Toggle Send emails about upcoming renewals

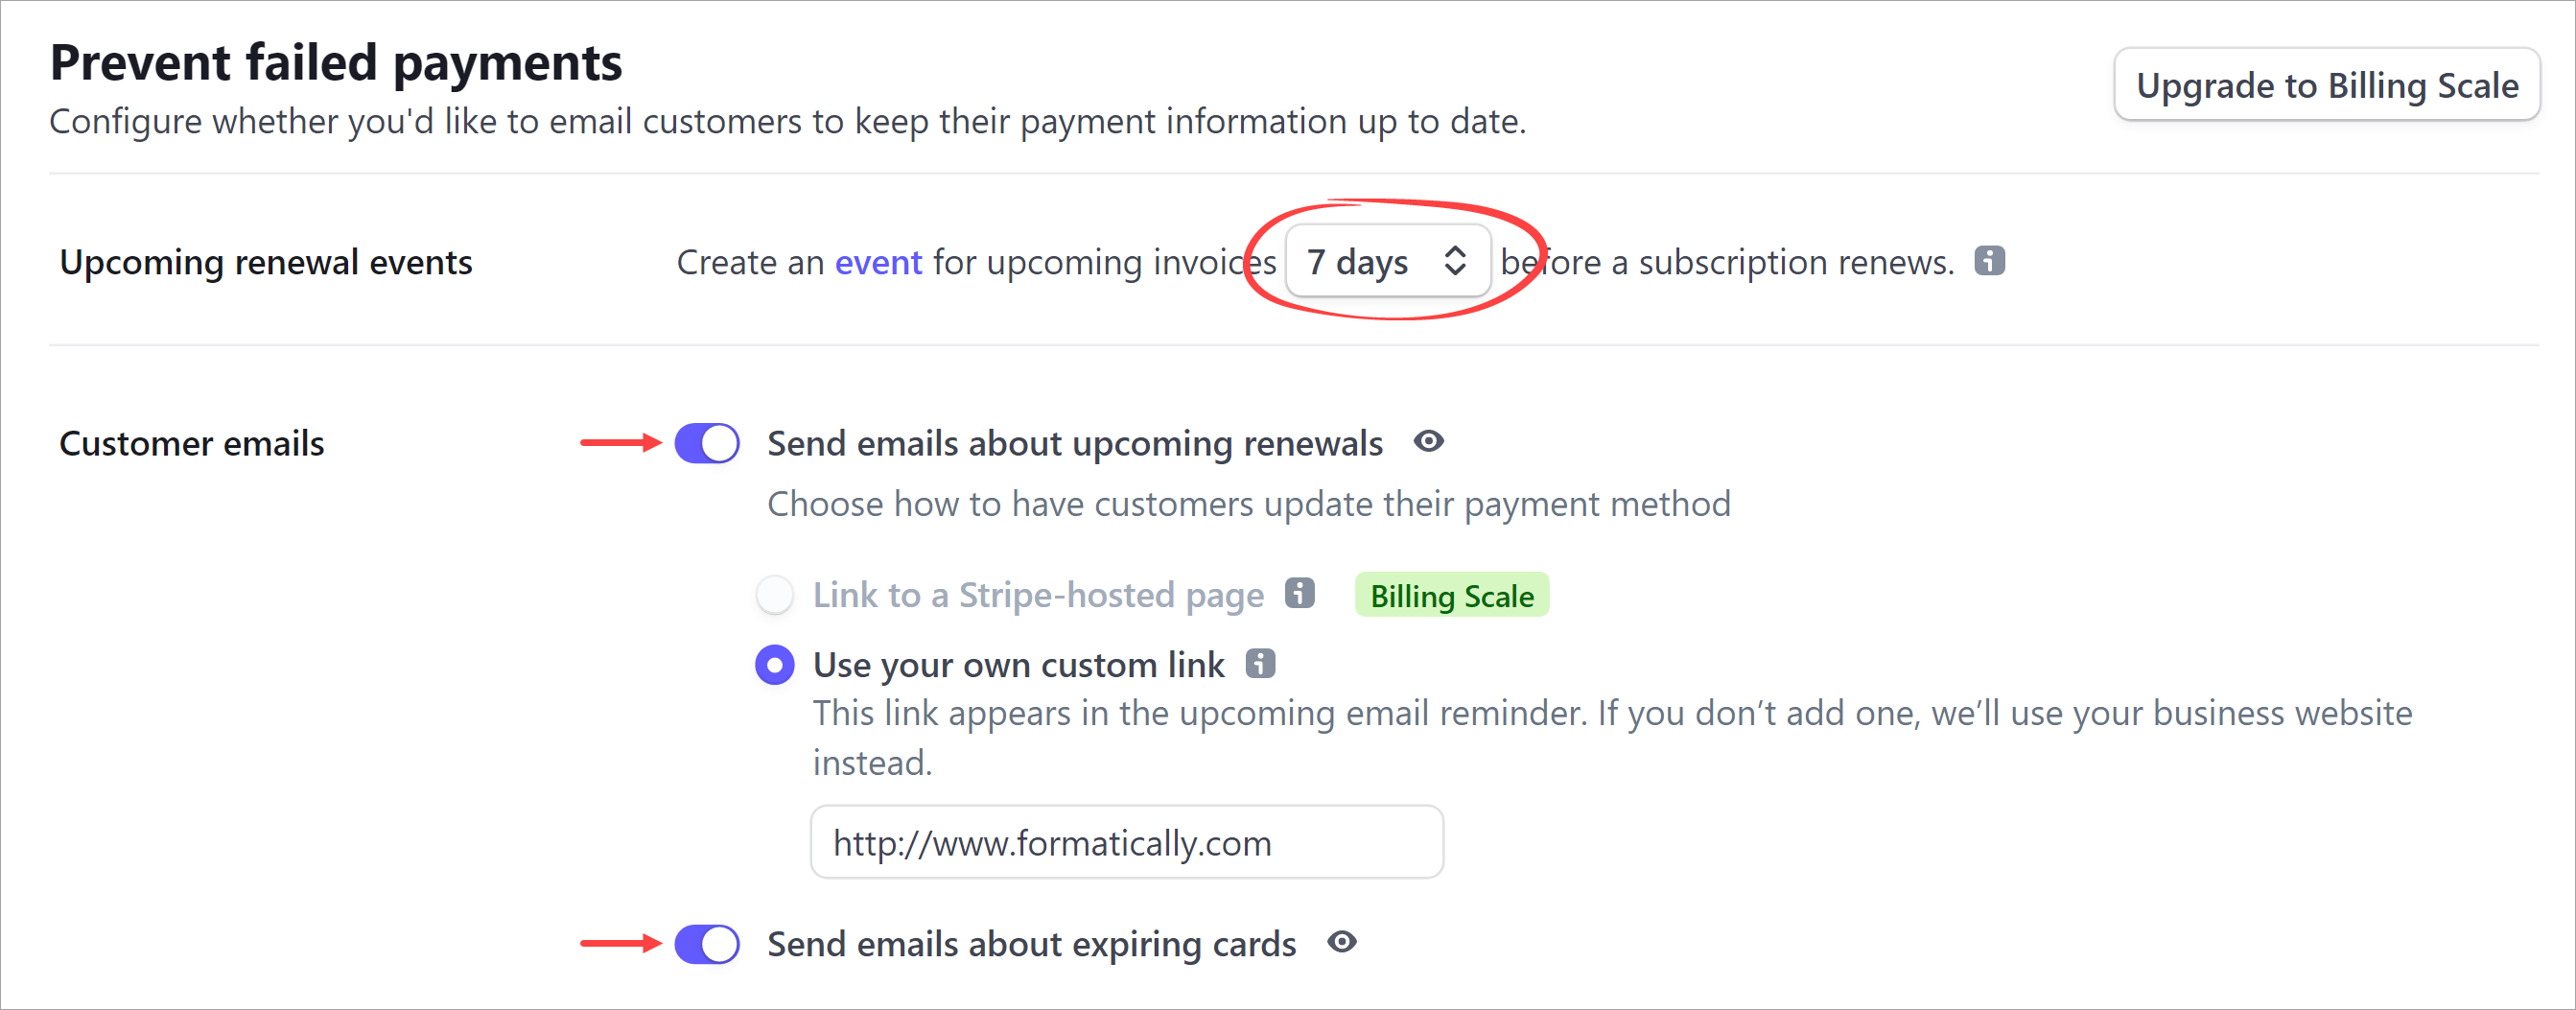click(x=707, y=443)
